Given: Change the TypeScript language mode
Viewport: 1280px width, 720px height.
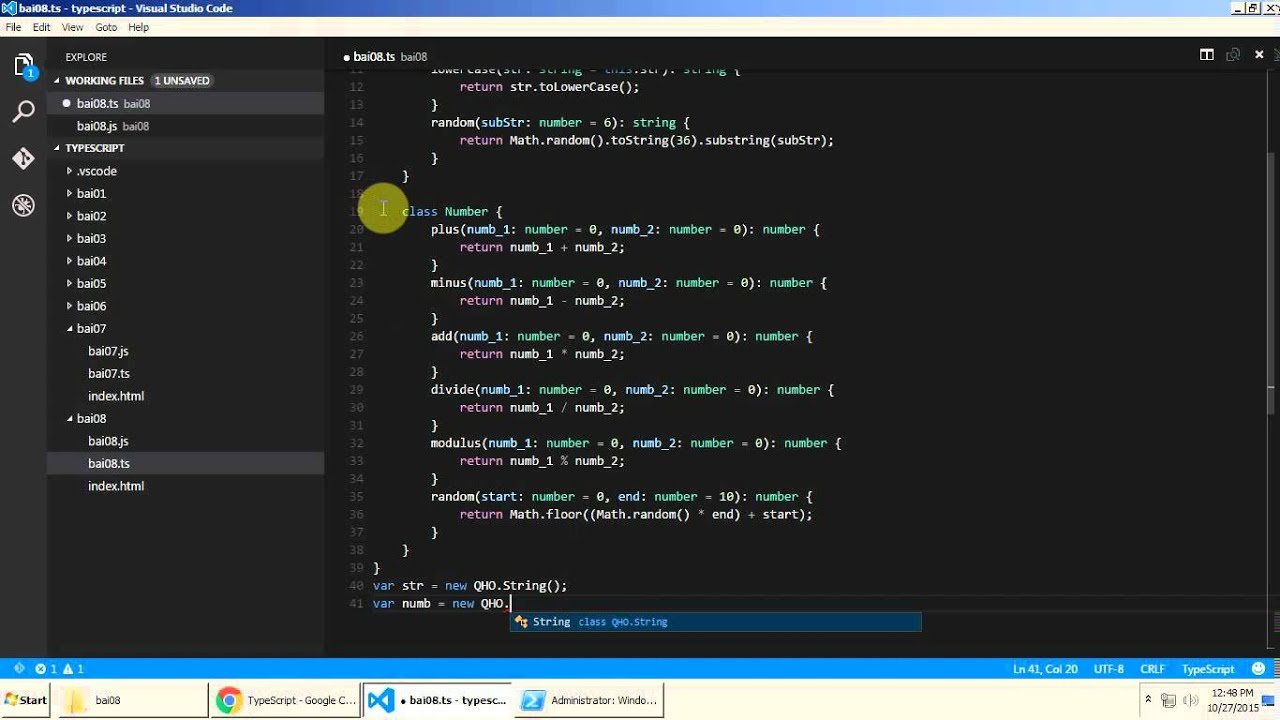Looking at the screenshot, I should click(x=1208, y=669).
